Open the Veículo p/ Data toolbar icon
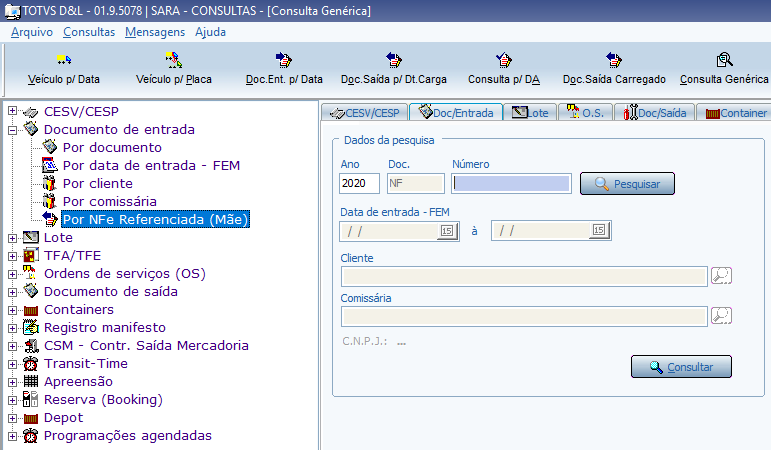The image size is (771, 450). (64, 60)
